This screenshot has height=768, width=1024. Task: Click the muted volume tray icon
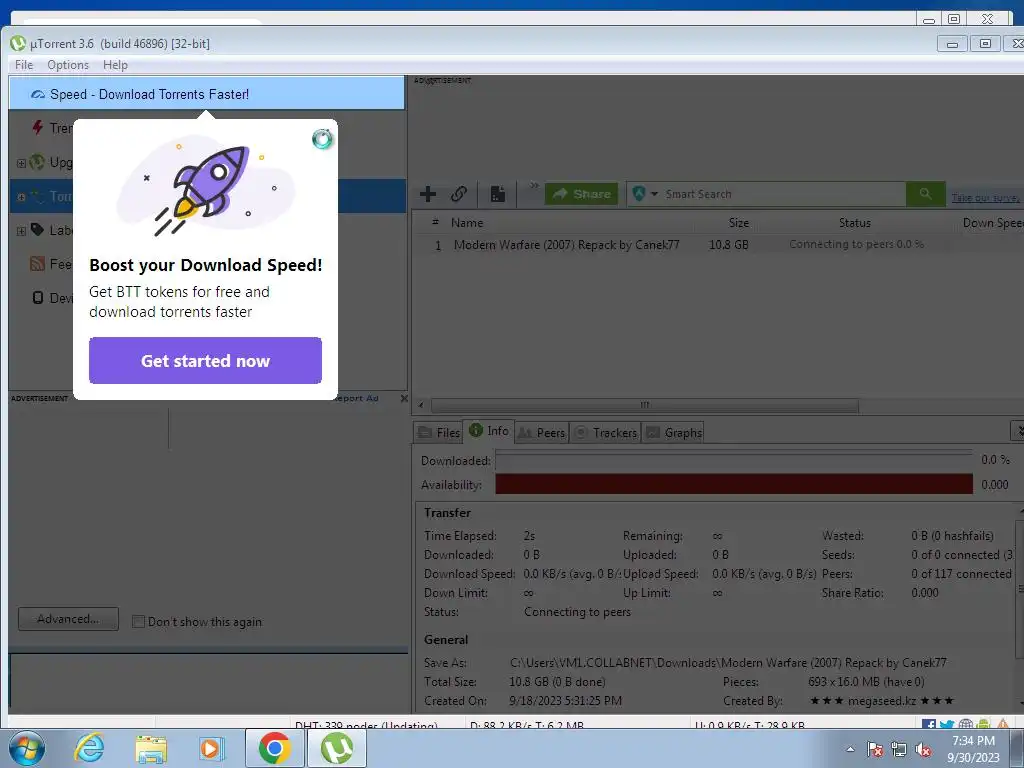coord(923,749)
